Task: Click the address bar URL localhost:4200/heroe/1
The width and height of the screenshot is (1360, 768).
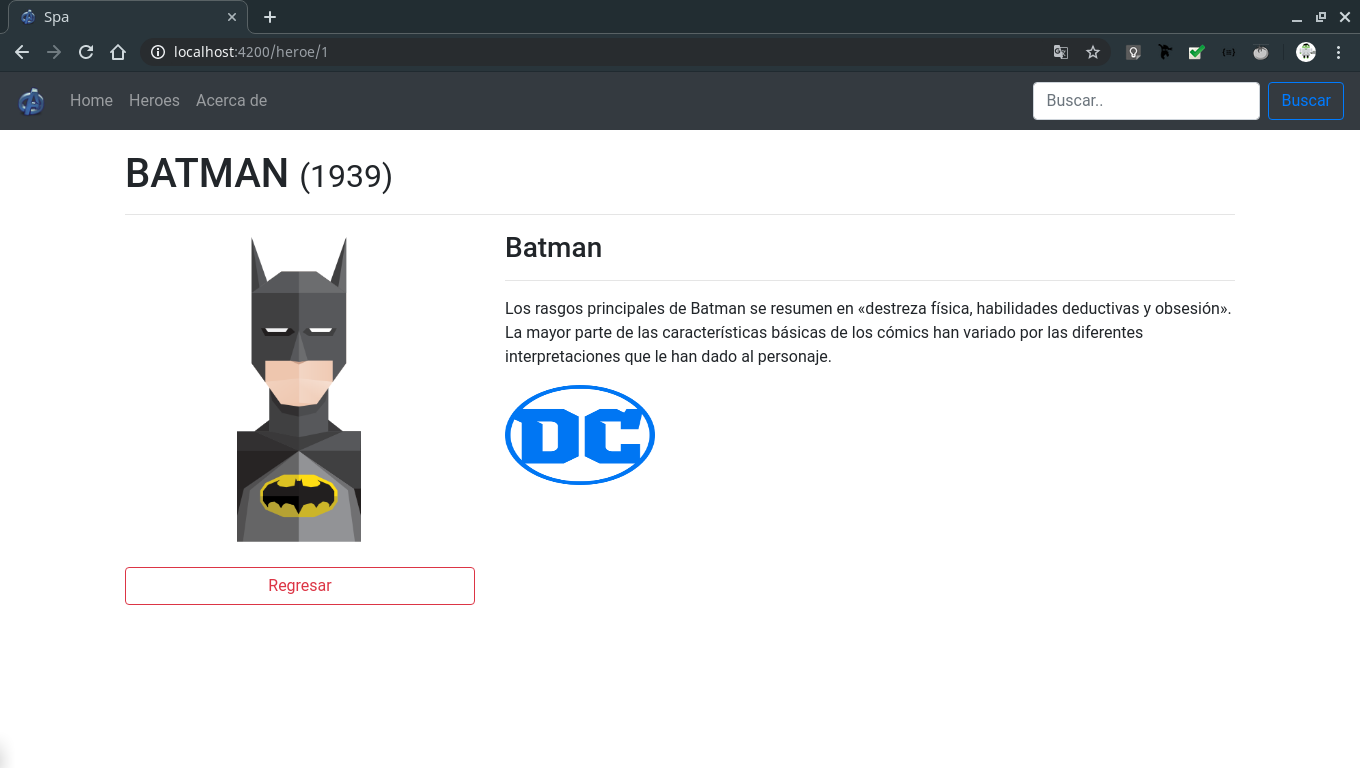Action: (x=251, y=52)
